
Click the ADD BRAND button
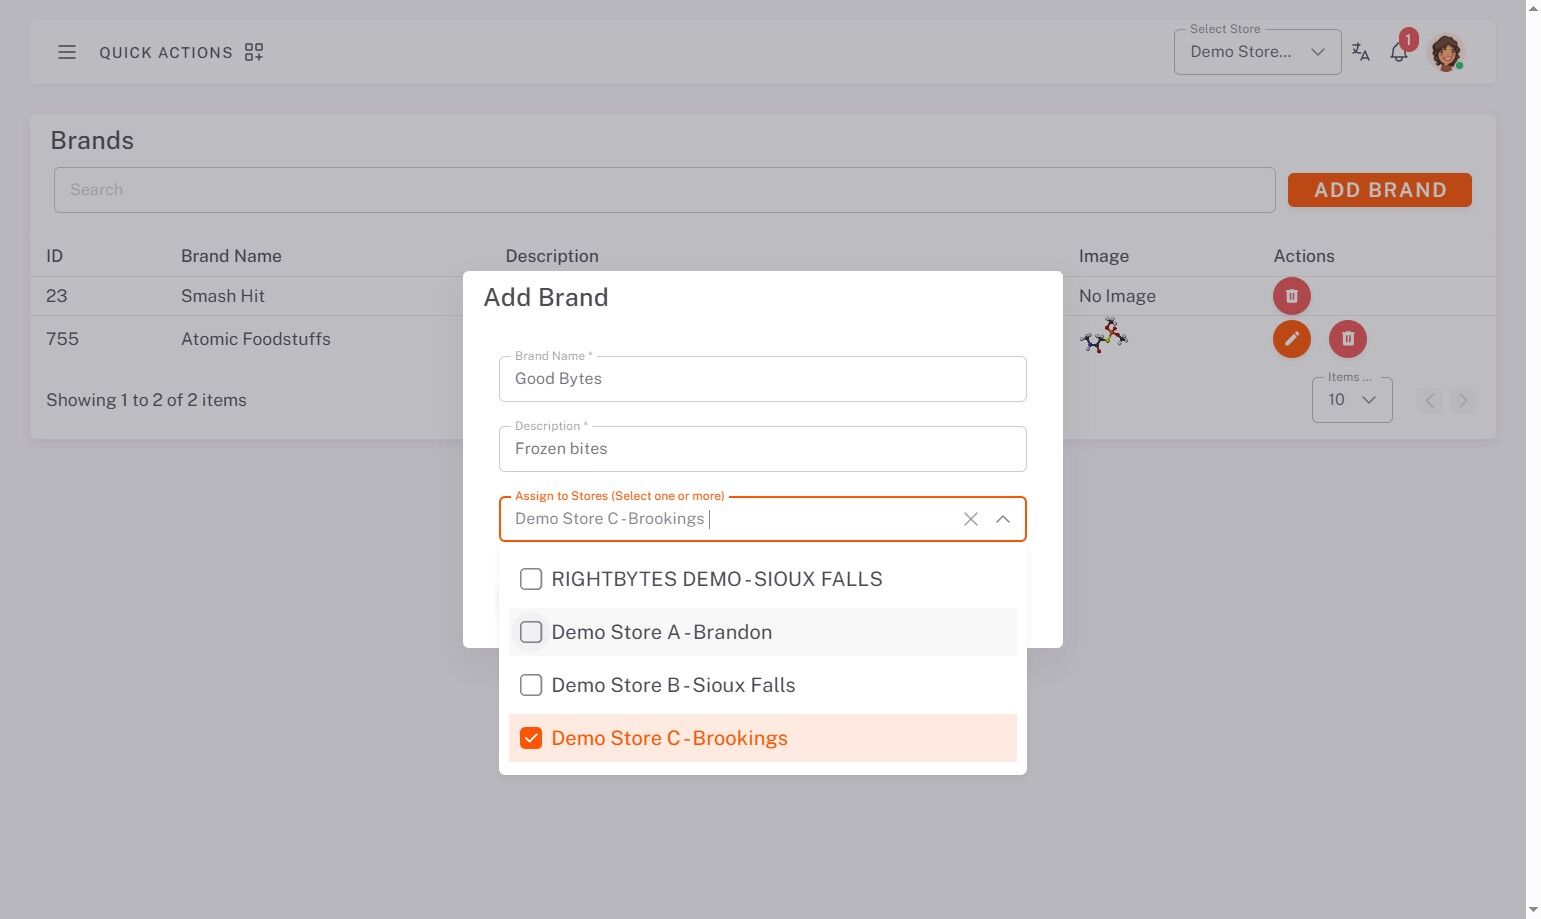(1379, 190)
